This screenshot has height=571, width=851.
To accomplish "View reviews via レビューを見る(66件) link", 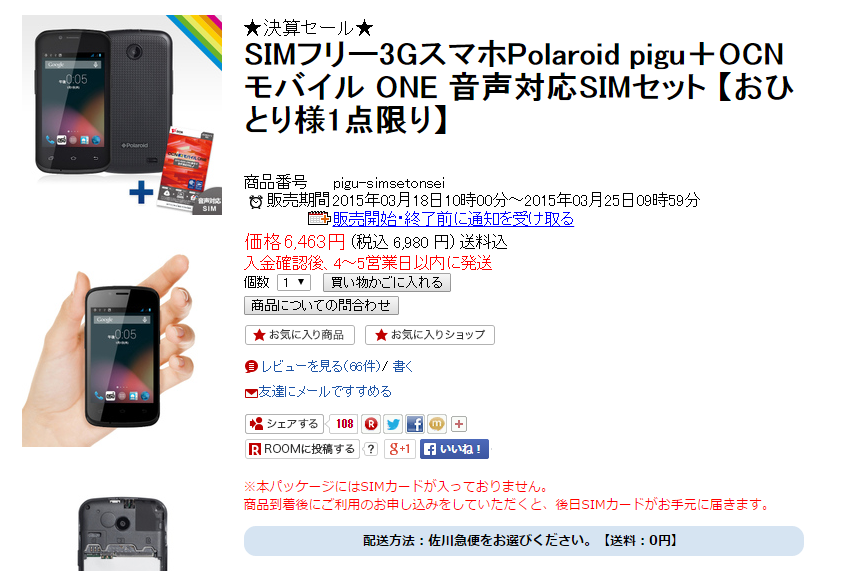I will coord(321,366).
